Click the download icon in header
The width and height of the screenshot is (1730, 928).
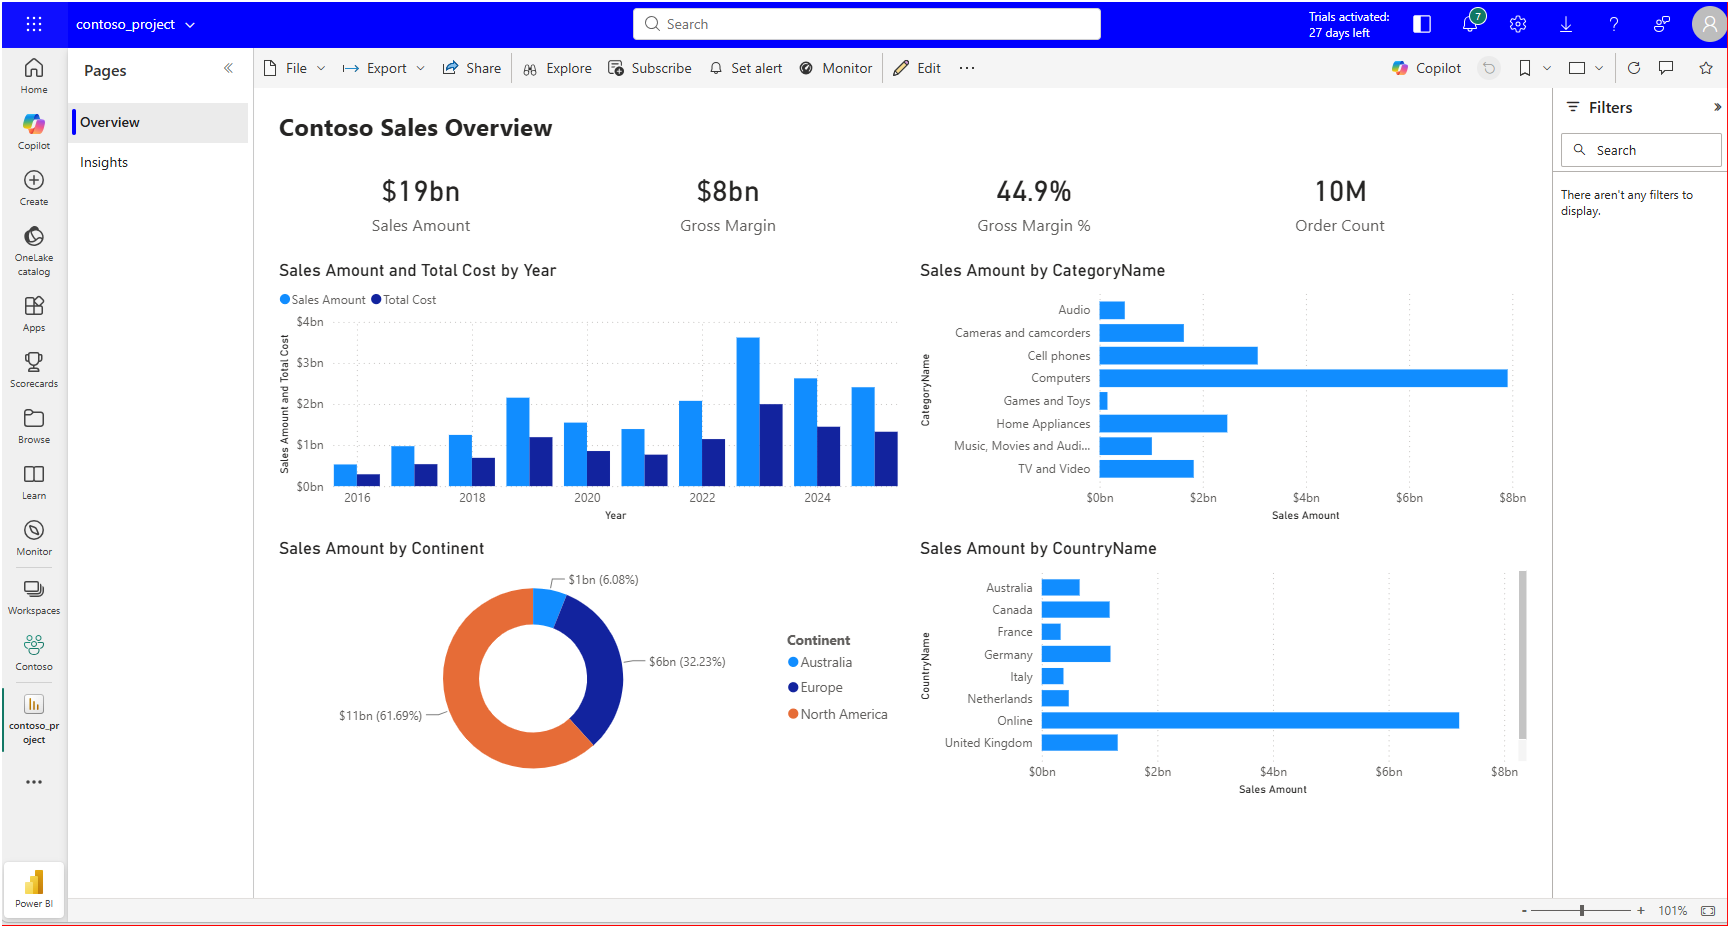pos(1566,24)
